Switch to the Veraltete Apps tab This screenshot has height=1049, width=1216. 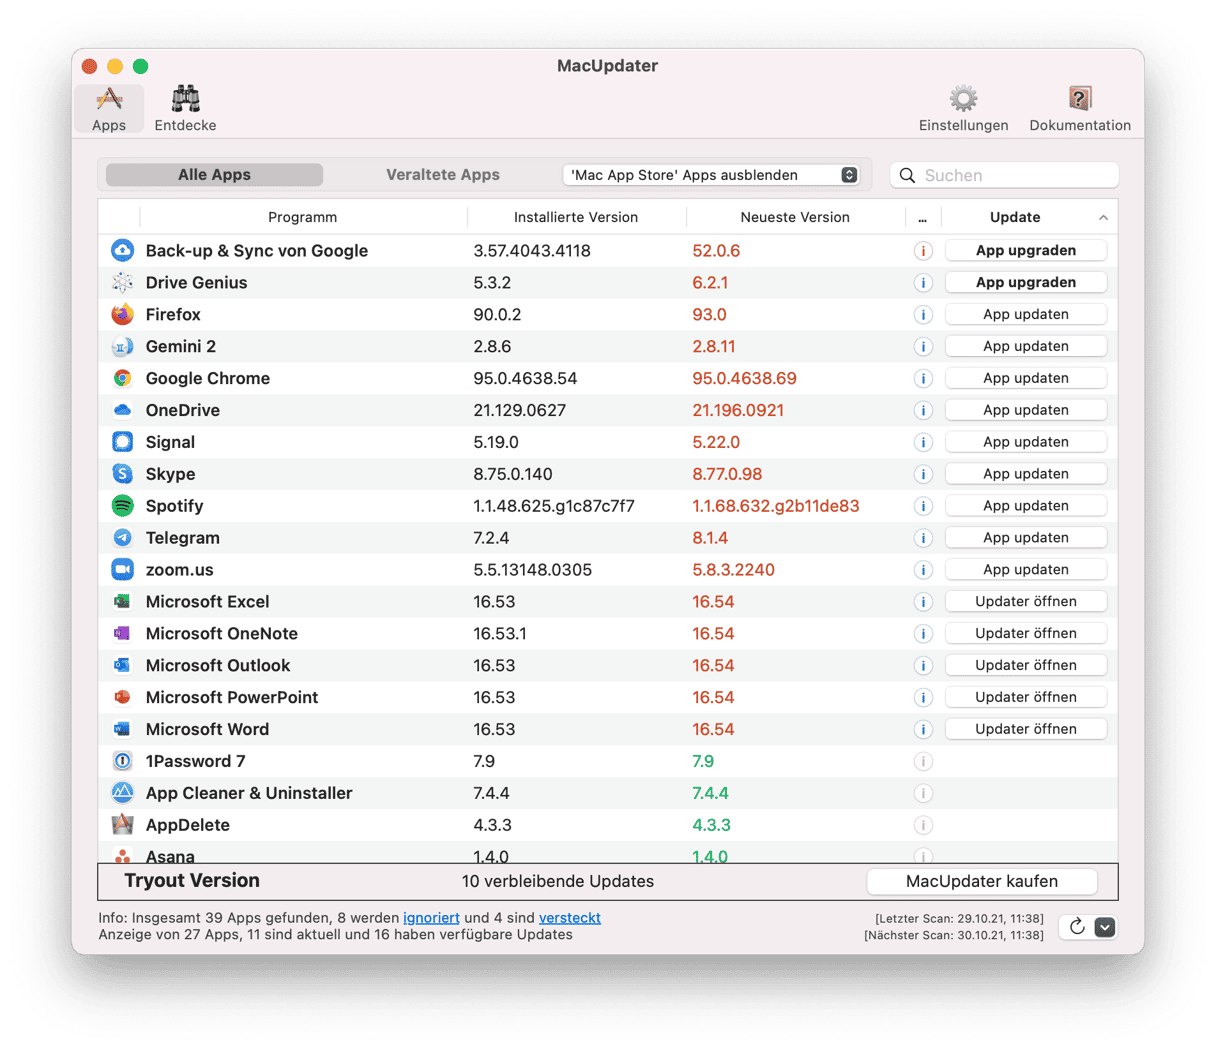coord(443,175)
